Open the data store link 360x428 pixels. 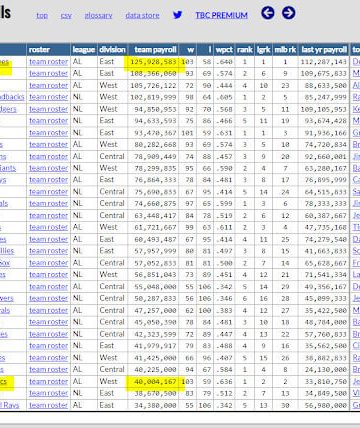[142, 15]
